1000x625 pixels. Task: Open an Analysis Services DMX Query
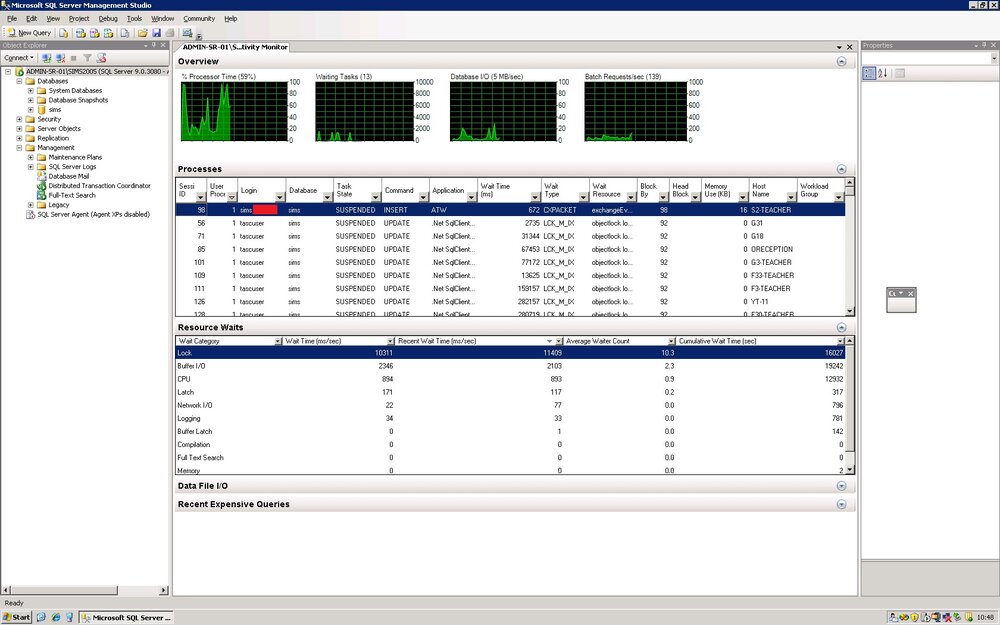94,33
